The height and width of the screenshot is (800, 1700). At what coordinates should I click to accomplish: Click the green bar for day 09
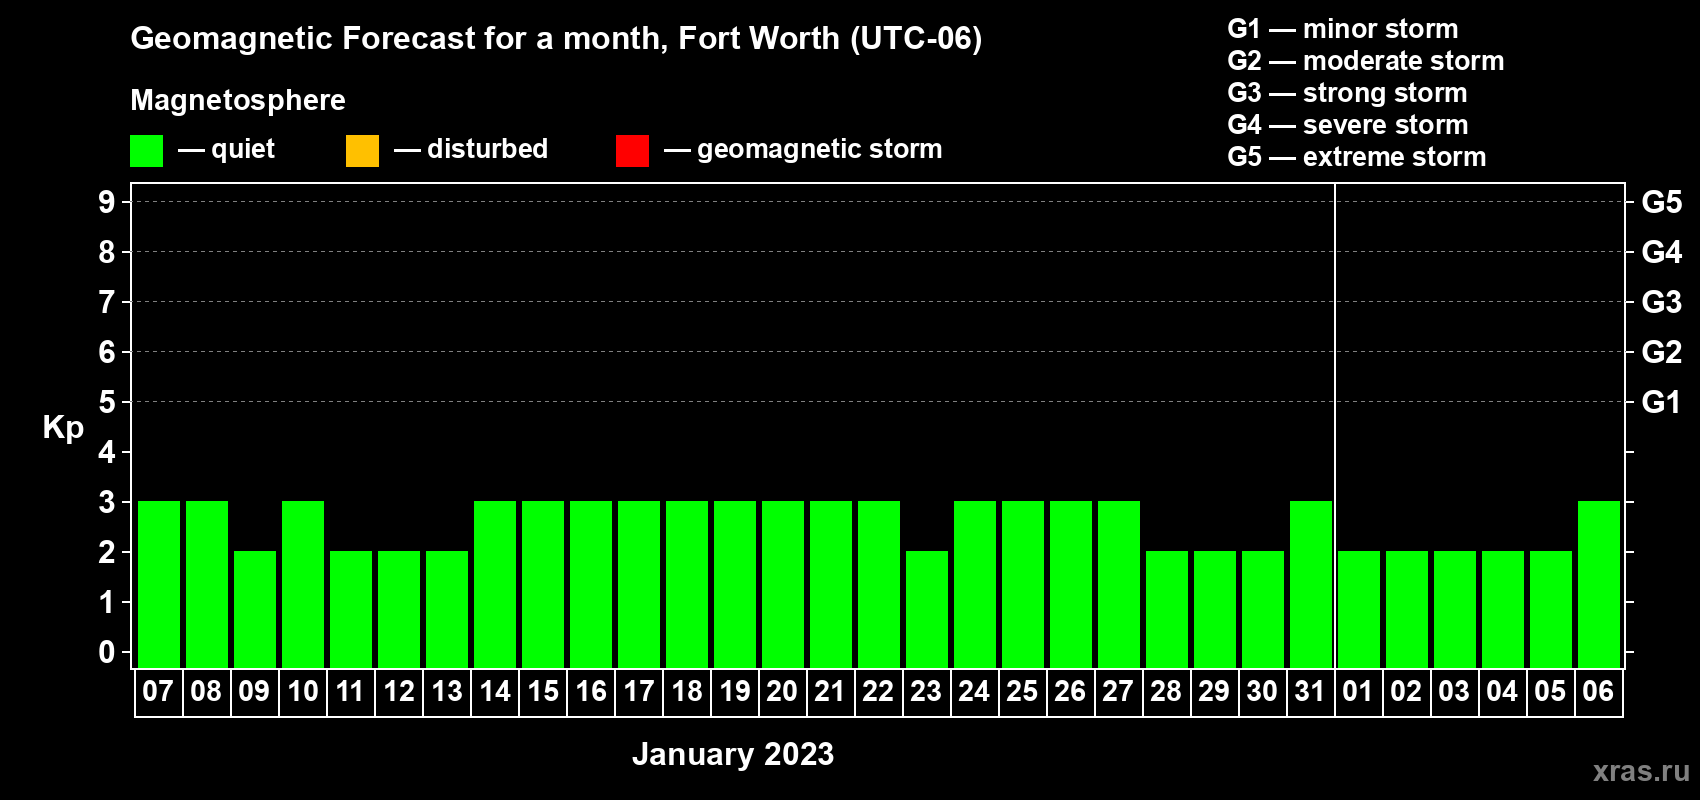(x=255, y=609)
